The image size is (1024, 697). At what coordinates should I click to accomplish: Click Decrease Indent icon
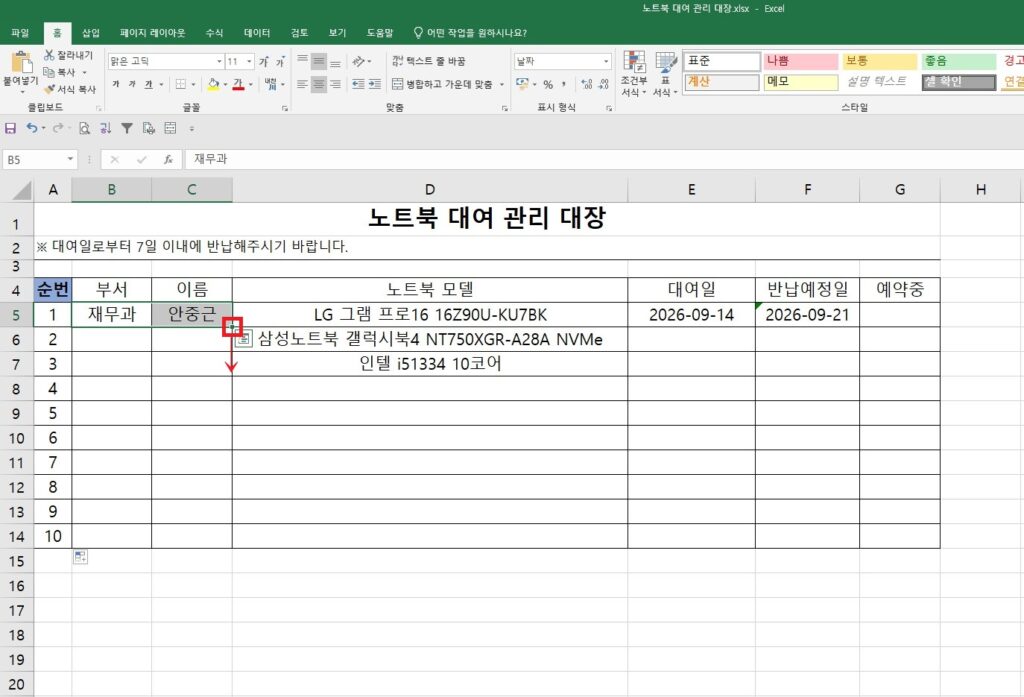pos(358,84)
